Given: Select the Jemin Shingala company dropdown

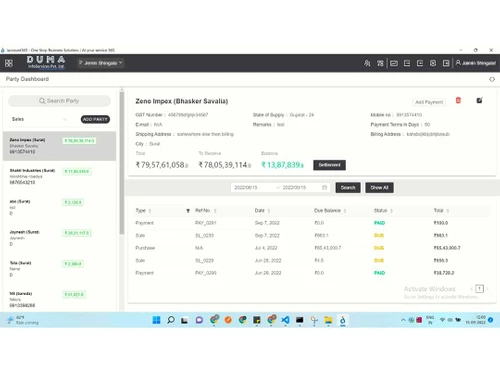Looking at the screenshot, I should click(x=100, y=63).
